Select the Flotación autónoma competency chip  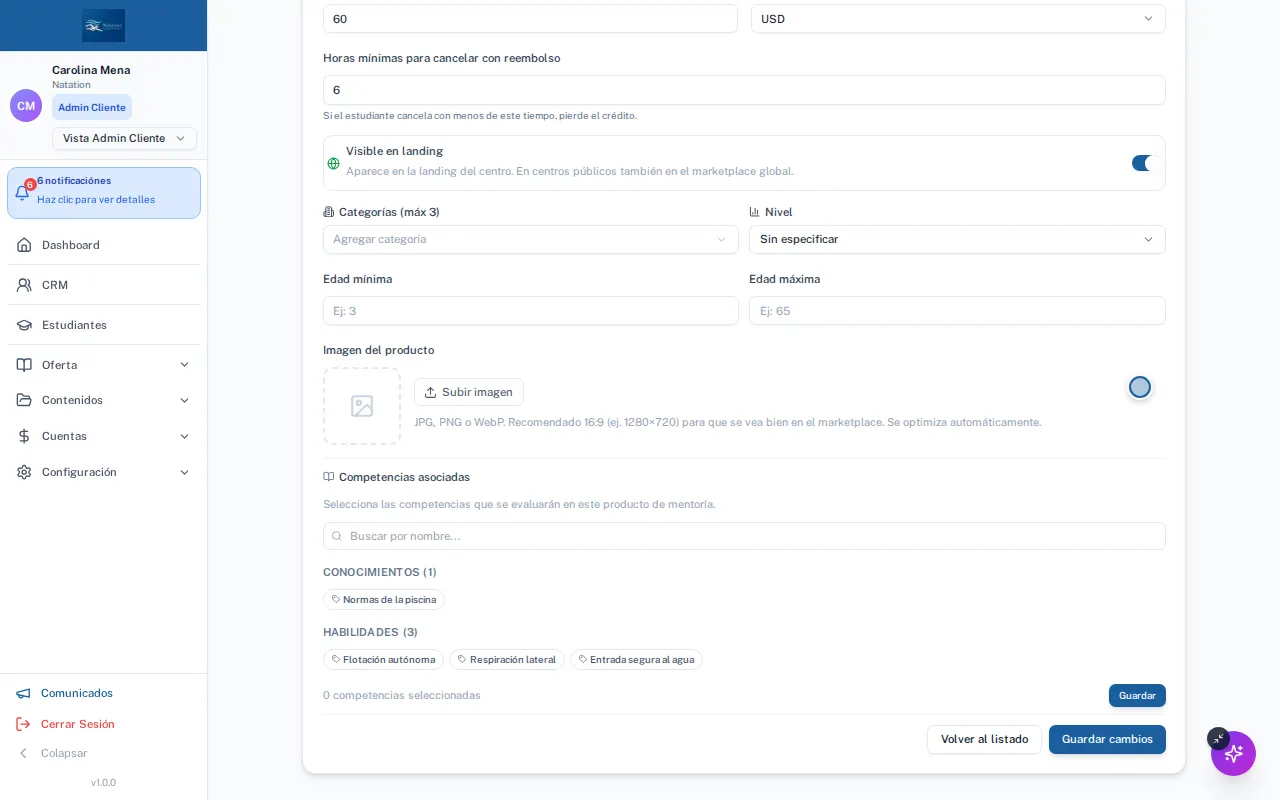383,660
